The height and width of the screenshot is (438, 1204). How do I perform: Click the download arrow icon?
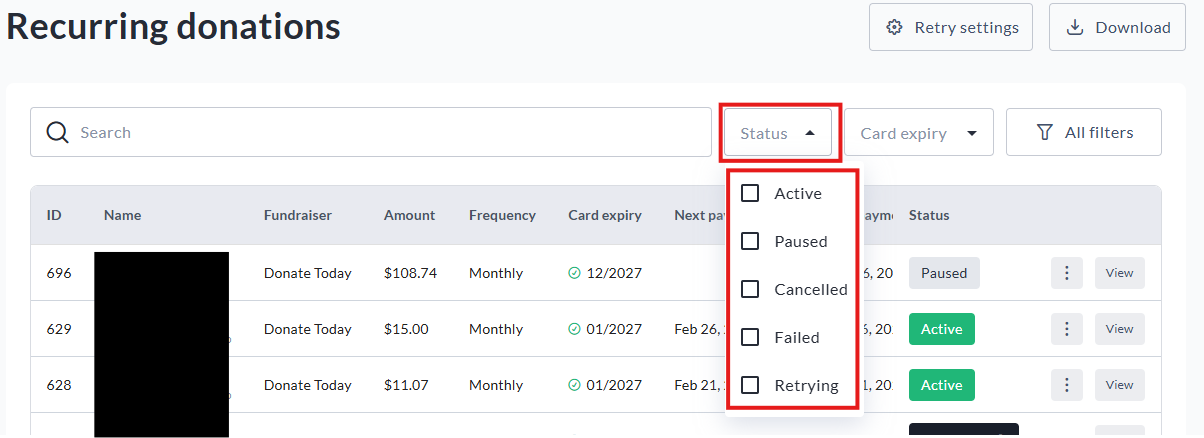[x=1075, y=27]
